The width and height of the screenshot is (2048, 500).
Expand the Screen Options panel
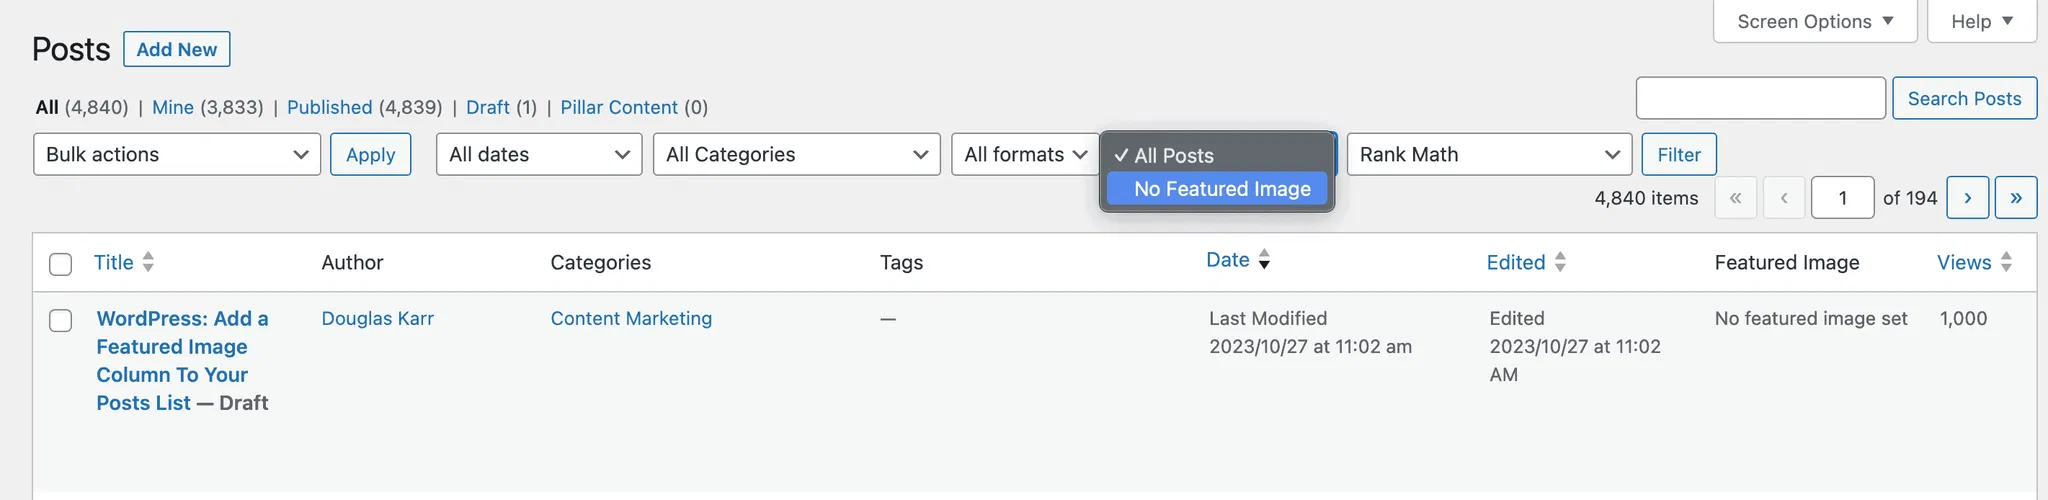[x=1814, y=21]
